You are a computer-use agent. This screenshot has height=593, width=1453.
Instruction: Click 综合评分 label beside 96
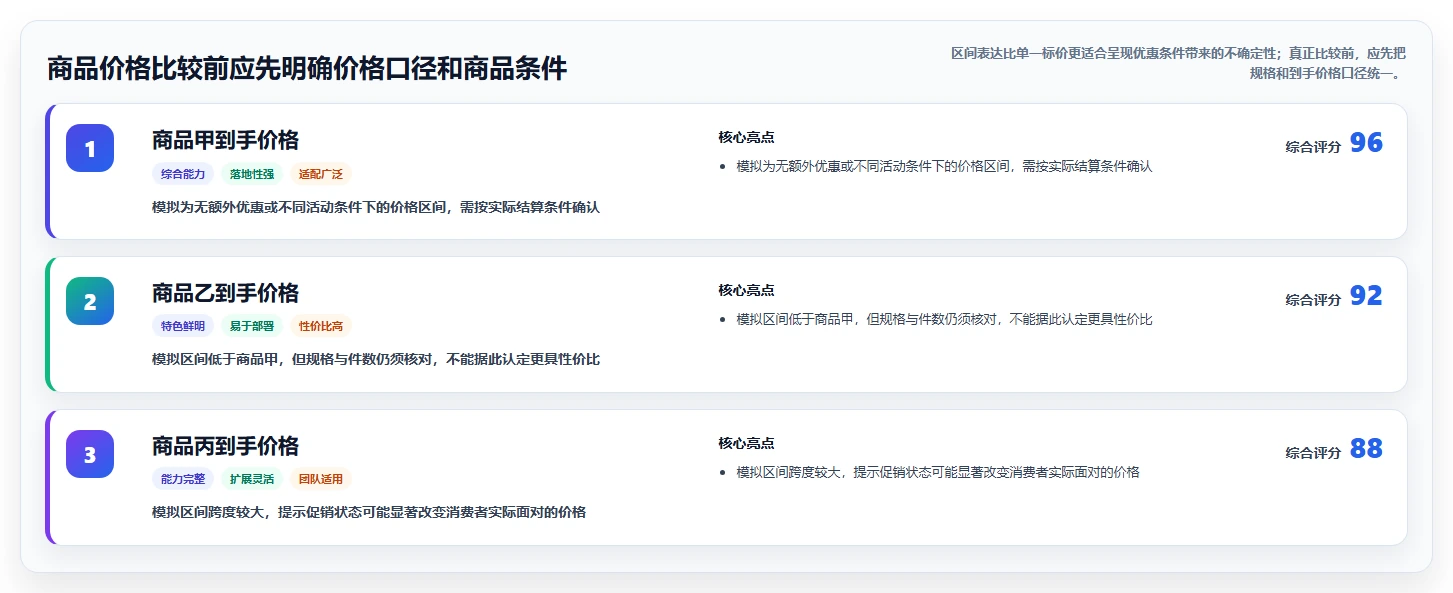pyautogui.click(x=1313, y=147)
